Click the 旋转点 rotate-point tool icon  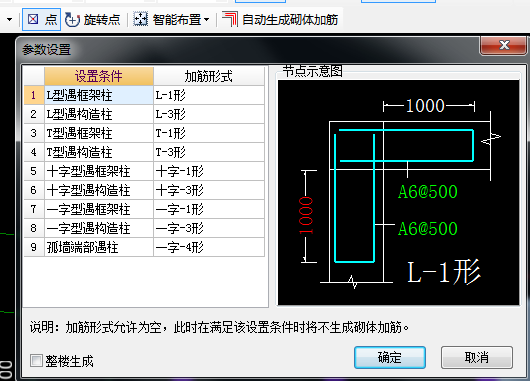[x=72, y=20]
